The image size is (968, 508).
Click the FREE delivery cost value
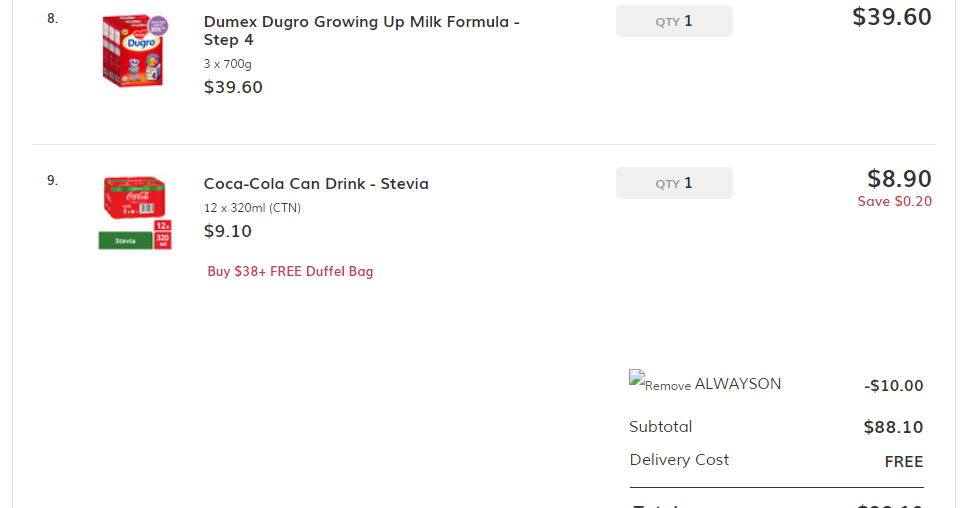[903, 462]
